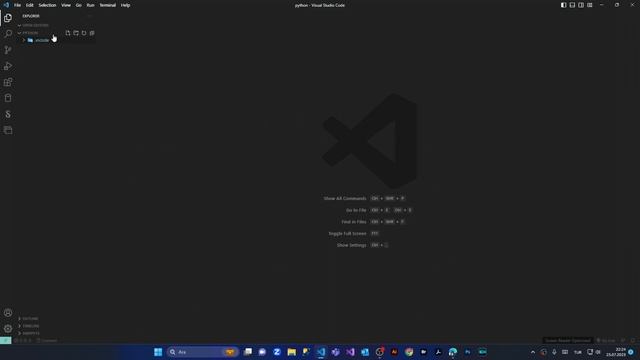Click the Refresh Explorer icon
The image size is (640, 360).
(84, 33)
